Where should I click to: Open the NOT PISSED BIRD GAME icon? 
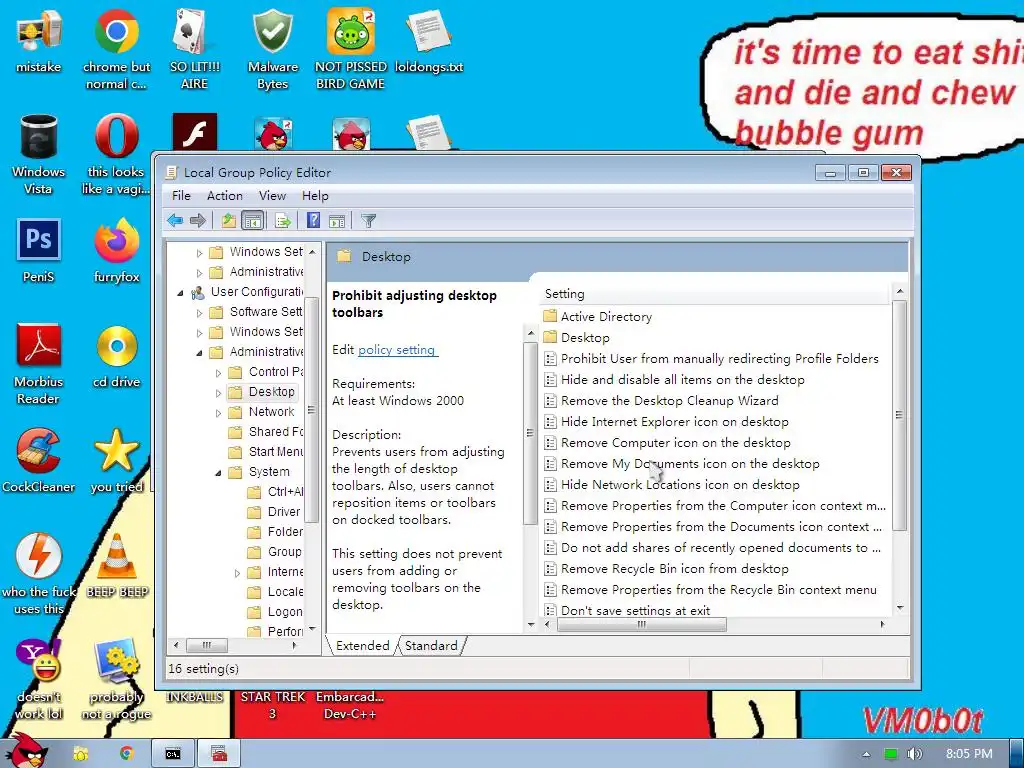[351, 50]
